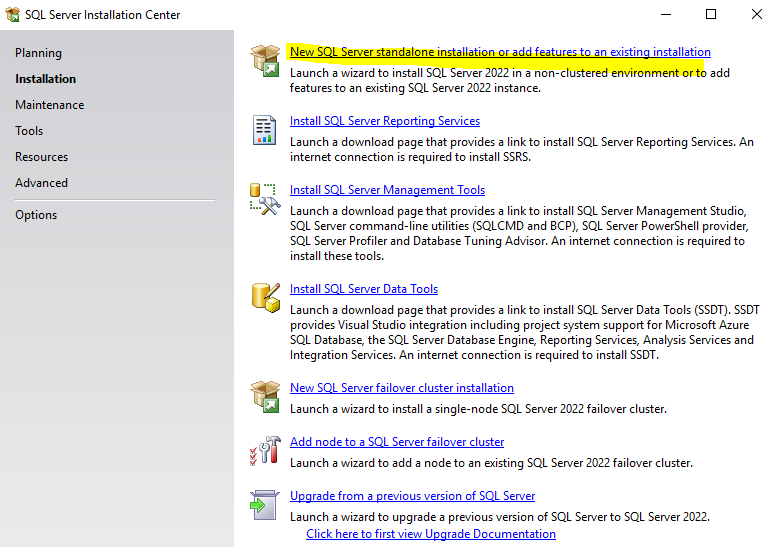Open Install SQL Server Reporting Services link
The width and height of the screenshot is (777, 547).
(x=385, y=121)
